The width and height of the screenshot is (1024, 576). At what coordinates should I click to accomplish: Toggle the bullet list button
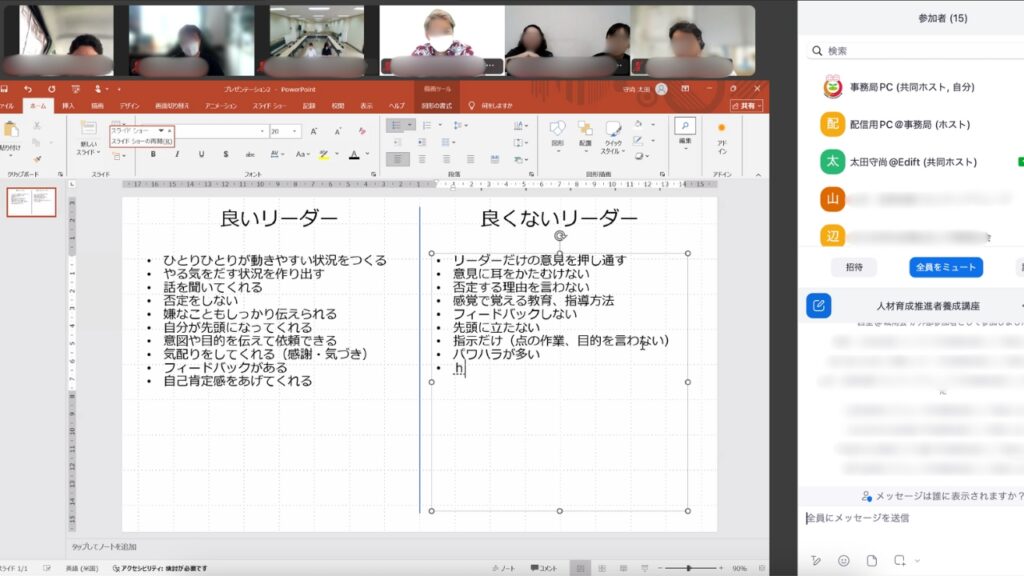pos(396,125)
